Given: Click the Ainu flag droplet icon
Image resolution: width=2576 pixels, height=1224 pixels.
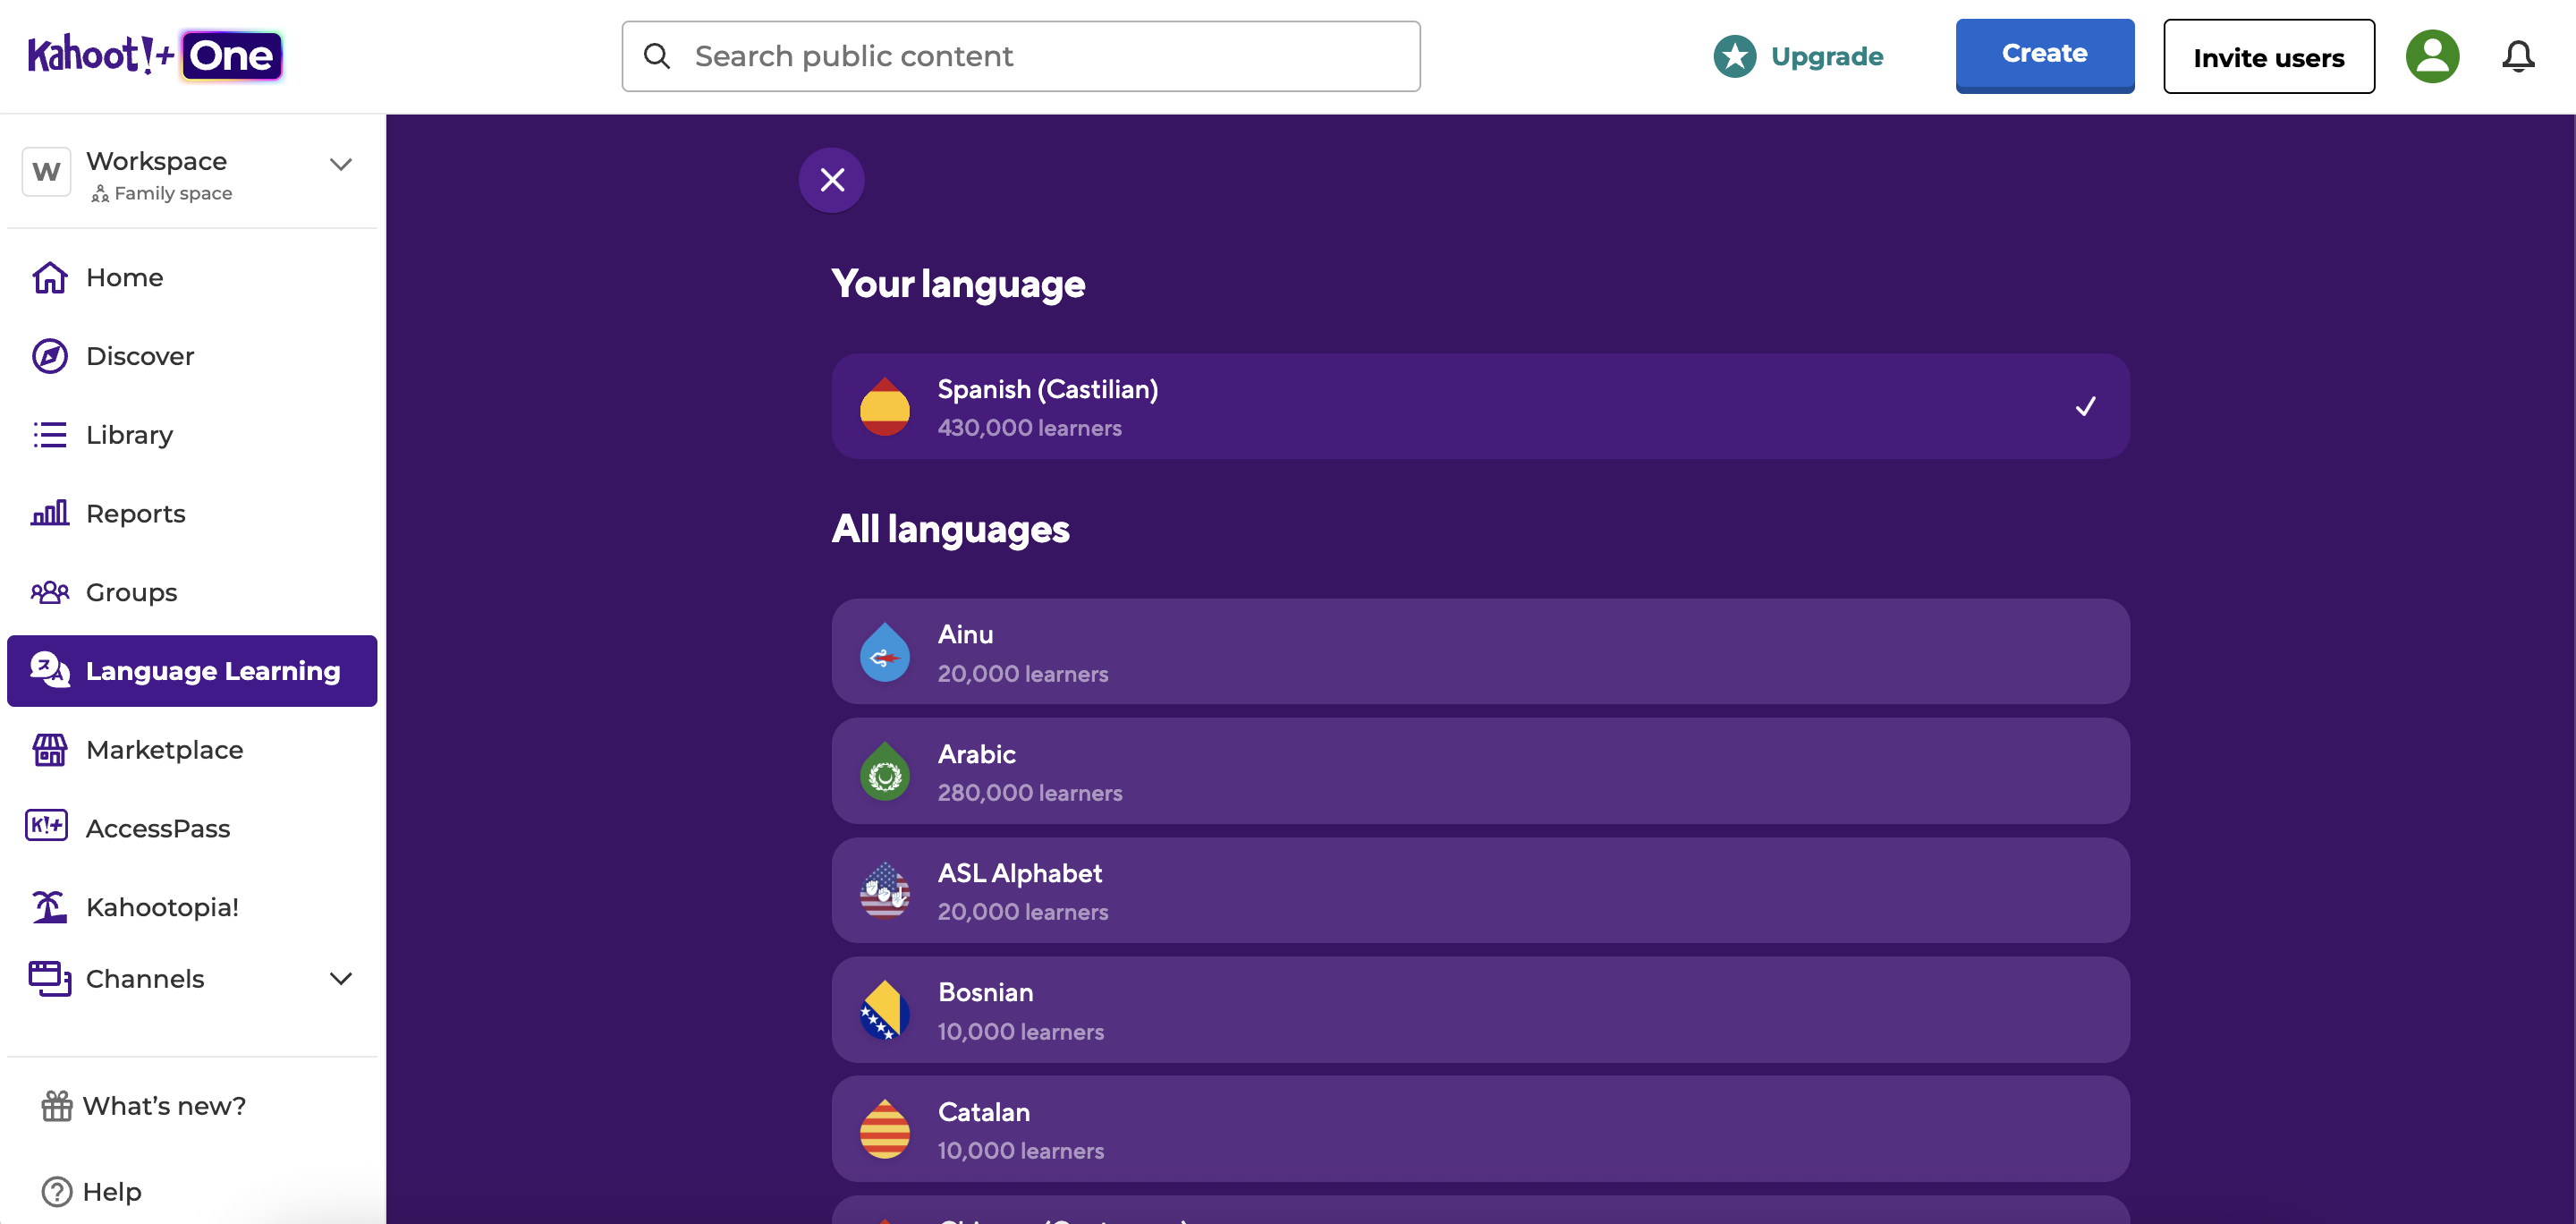Looking at the screenshot, I should coord(885,653).
